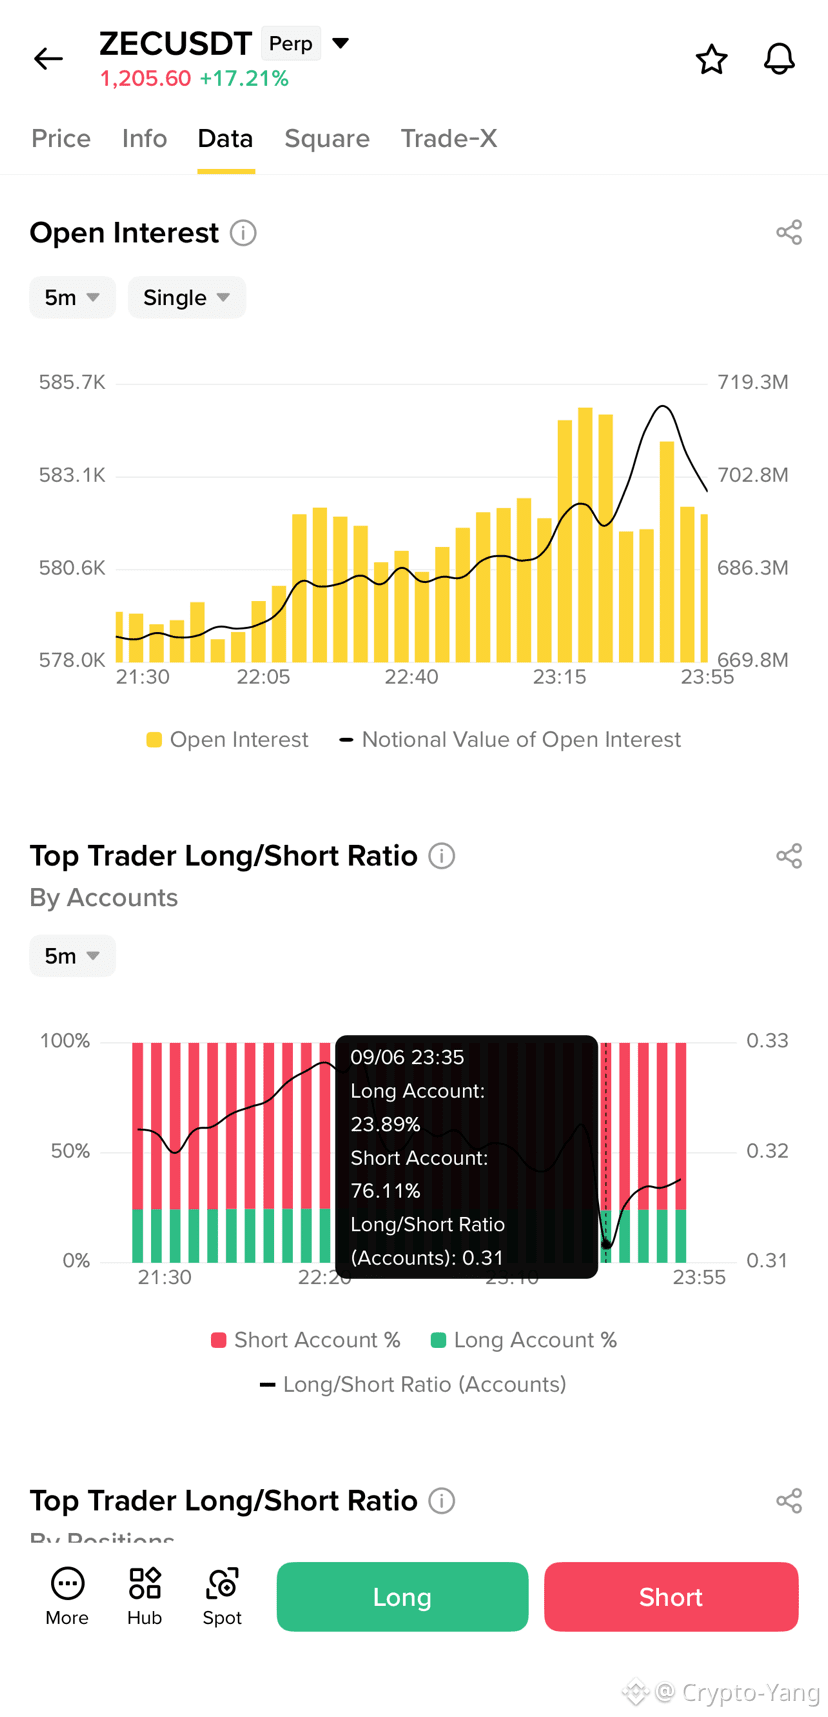The image size is (828, 1717).
Task: Open the Single mode dropdown
Action: [187, 298]
